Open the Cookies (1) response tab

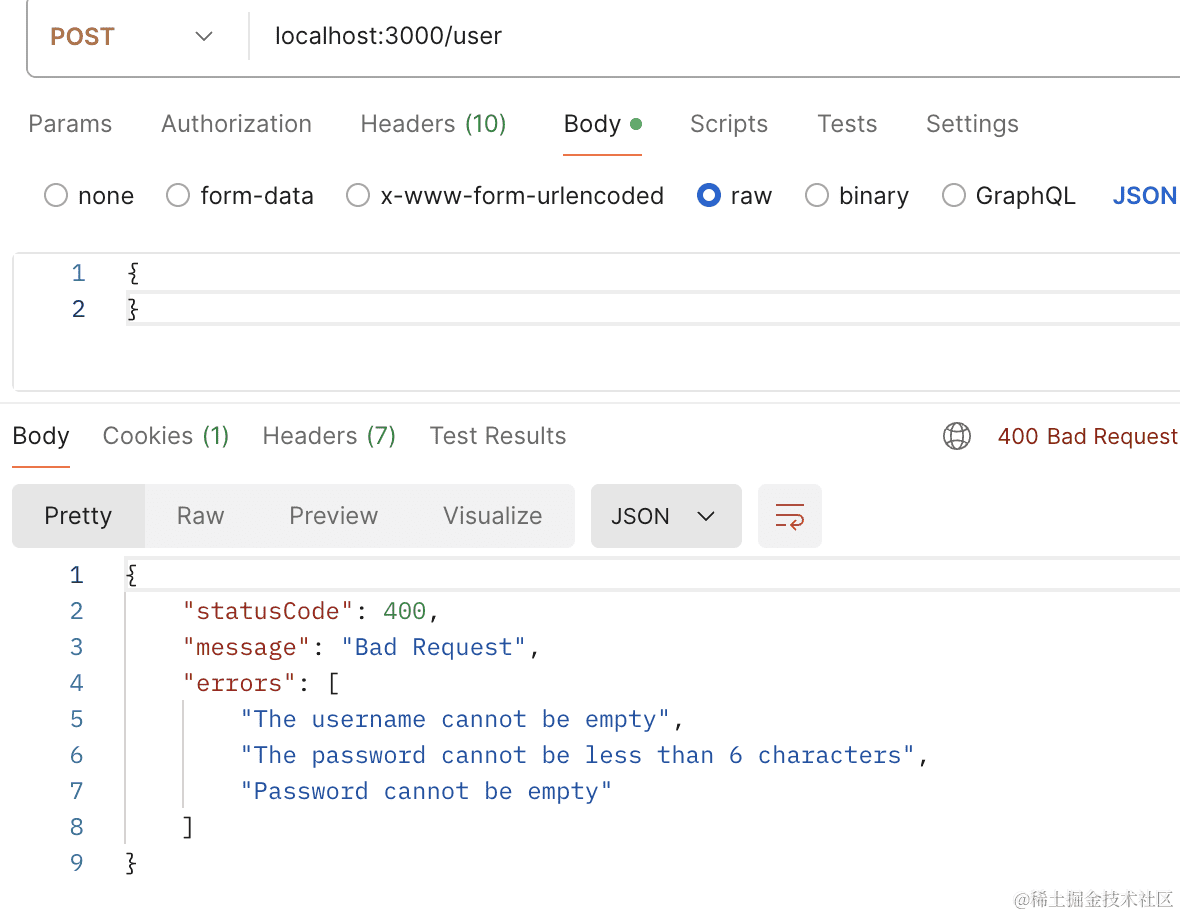(166, 436)
